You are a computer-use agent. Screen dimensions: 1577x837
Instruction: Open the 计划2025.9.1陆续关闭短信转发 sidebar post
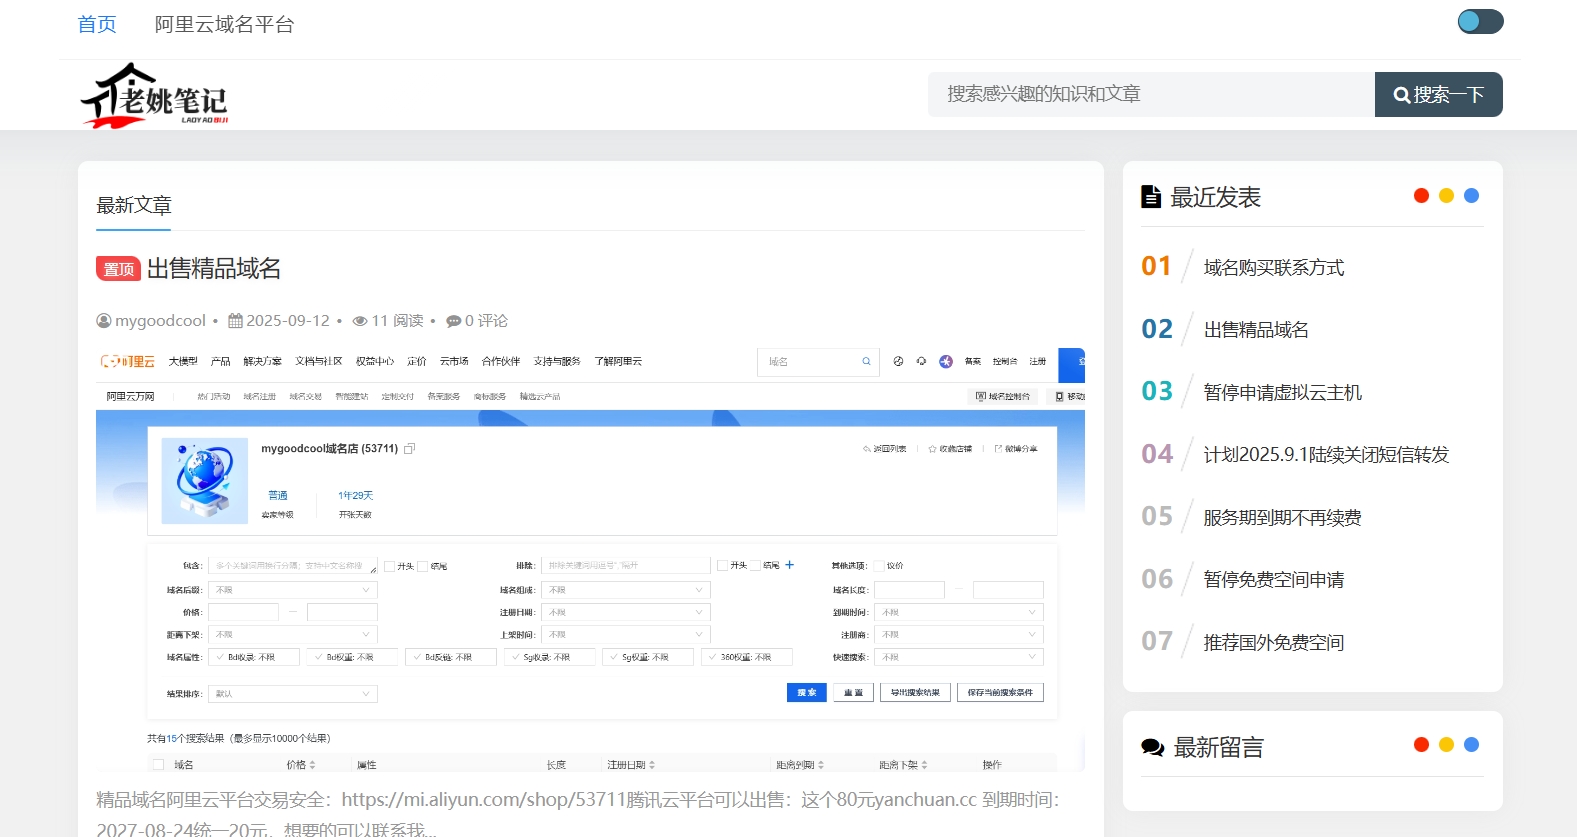(1325, 455)
